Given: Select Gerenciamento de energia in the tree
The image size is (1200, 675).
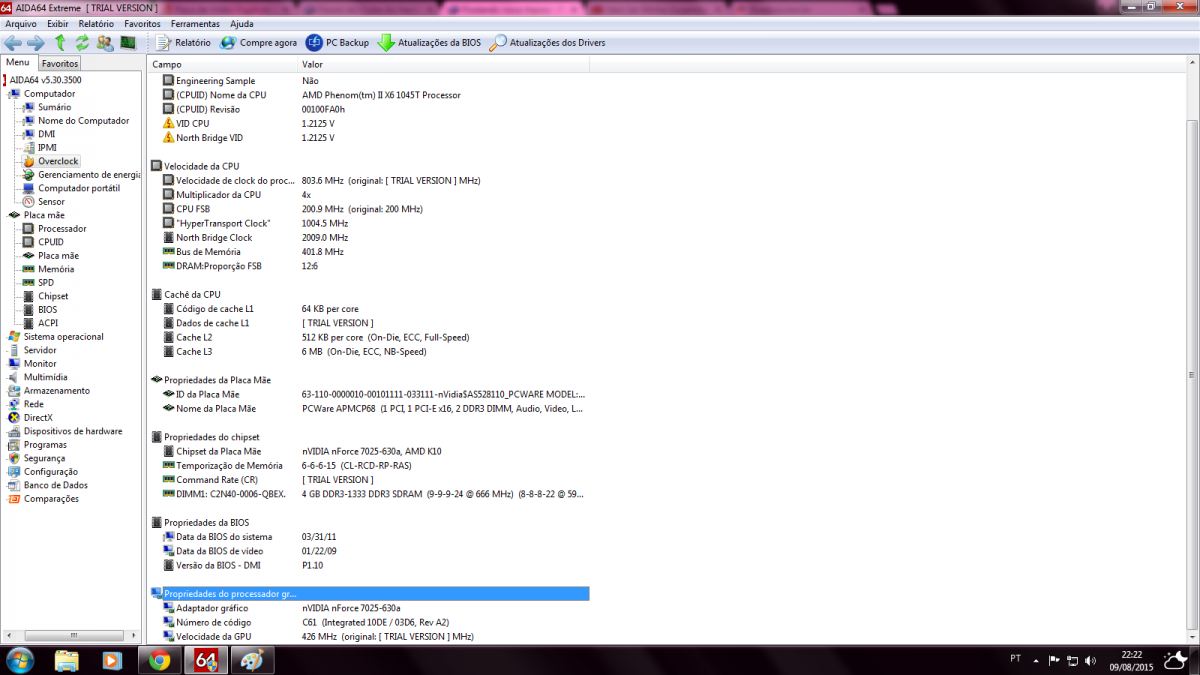Looking at the screenshot, I should point(89,175).
